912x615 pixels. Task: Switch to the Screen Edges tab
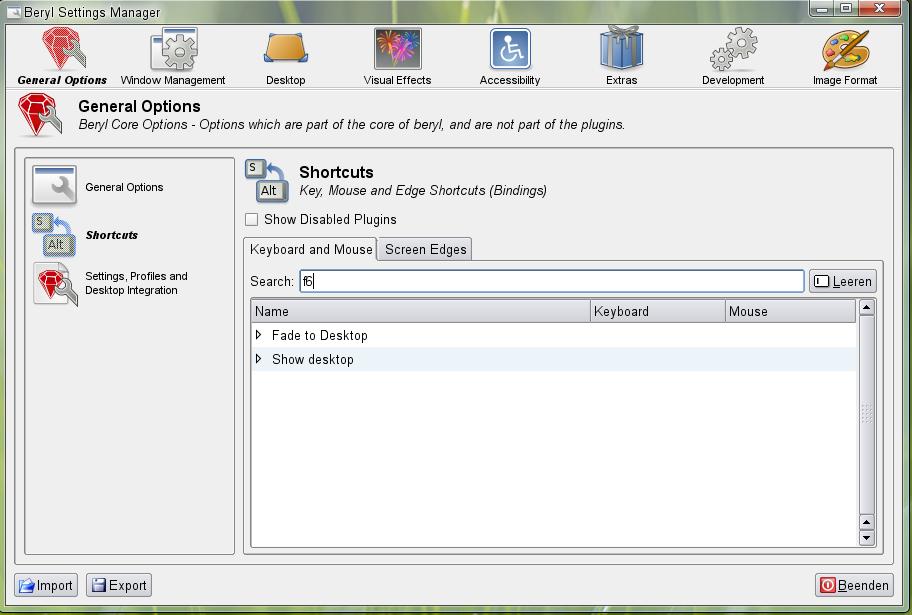tap(425, 250)
